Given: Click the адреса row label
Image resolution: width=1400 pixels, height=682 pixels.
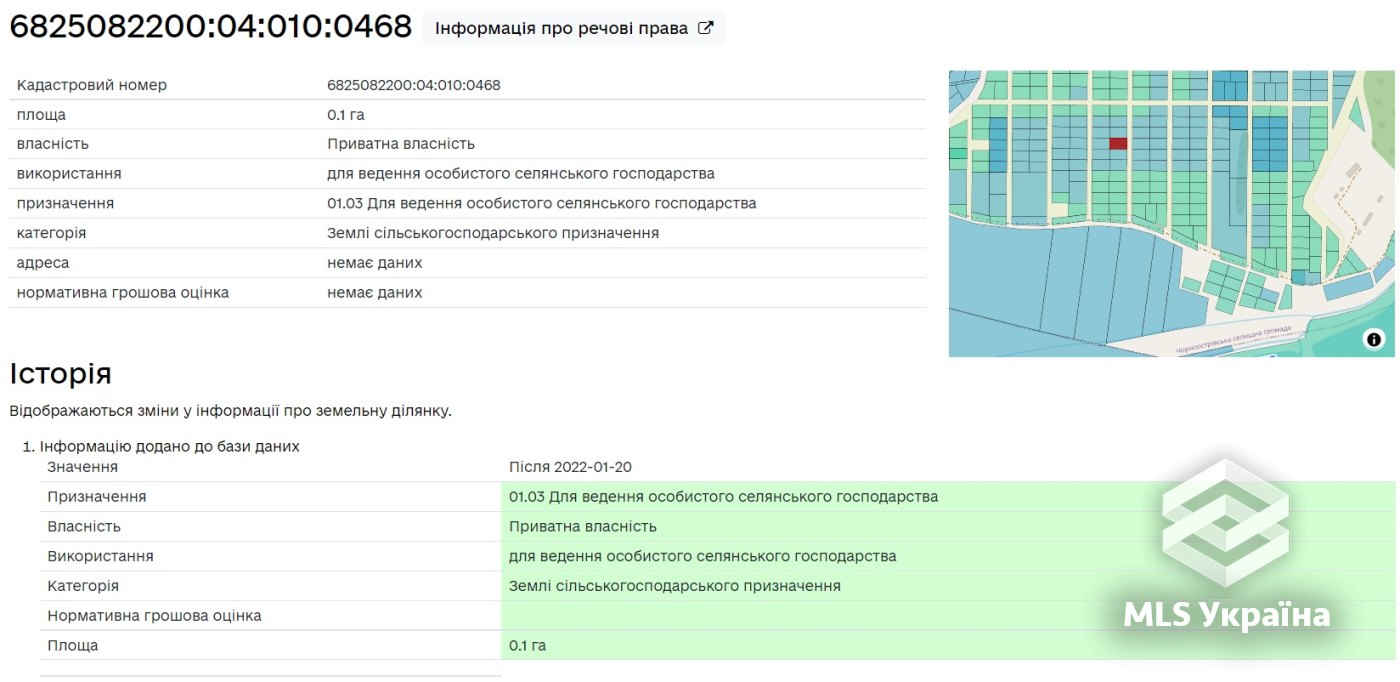Looking at the screenshot, I should [x=43, y=263].
